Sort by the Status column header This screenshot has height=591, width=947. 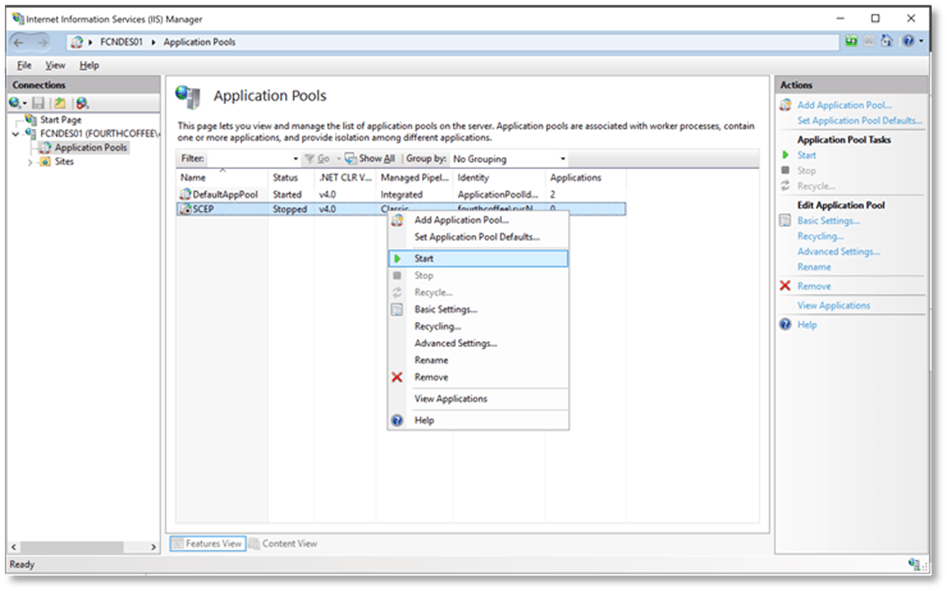click(x=285, y=178)
